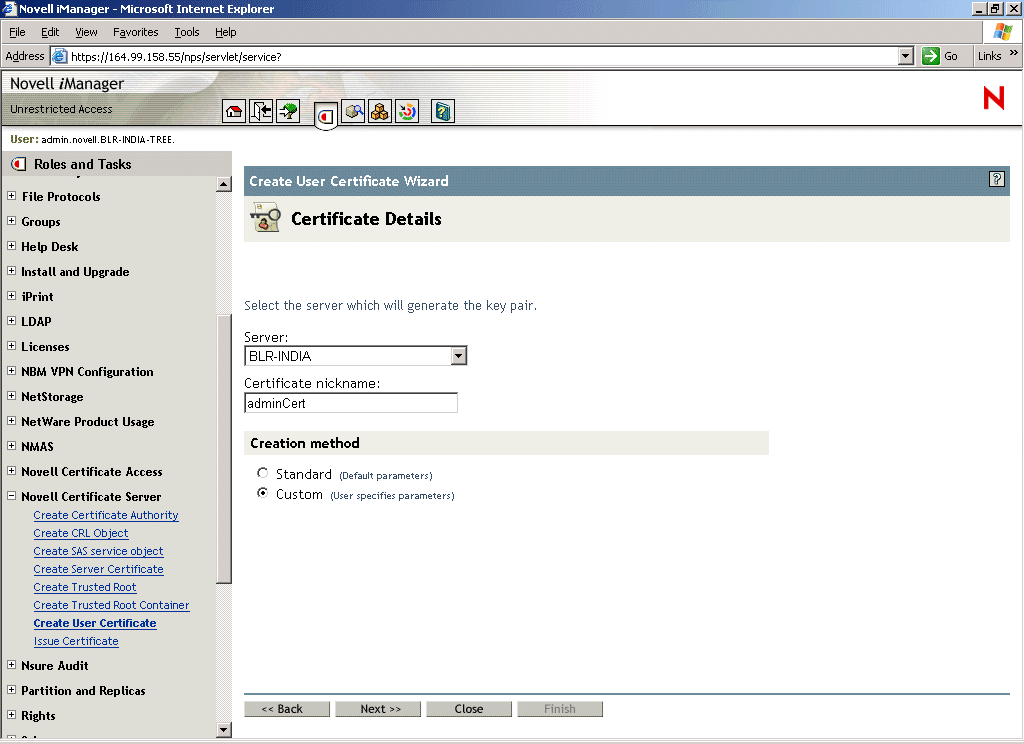This screenshot has height=744, width=1024.
Task: Open the View menu
Action: point(86,32)
